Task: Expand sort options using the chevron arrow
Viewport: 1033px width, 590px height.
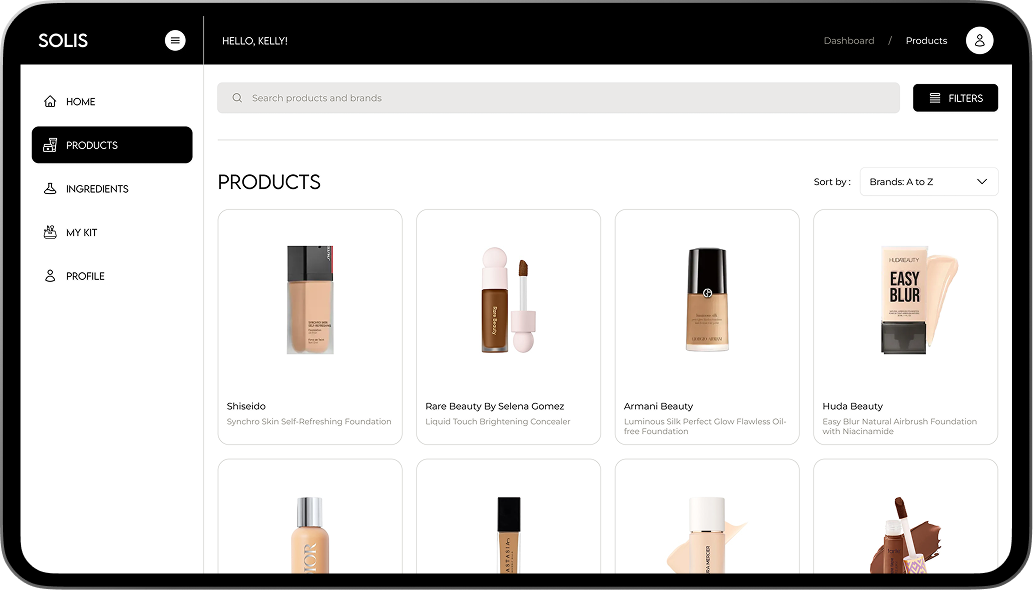Action: pos(982,182)
